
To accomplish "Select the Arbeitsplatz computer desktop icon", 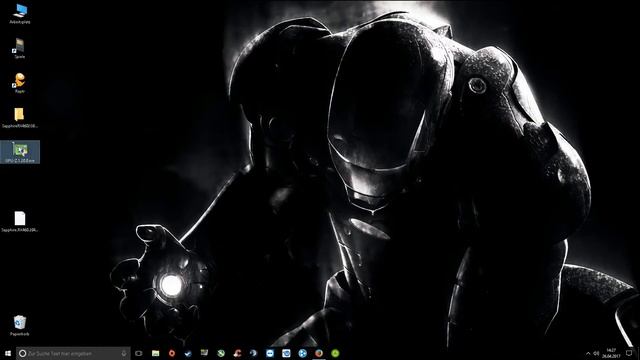I will coord(20,13).
